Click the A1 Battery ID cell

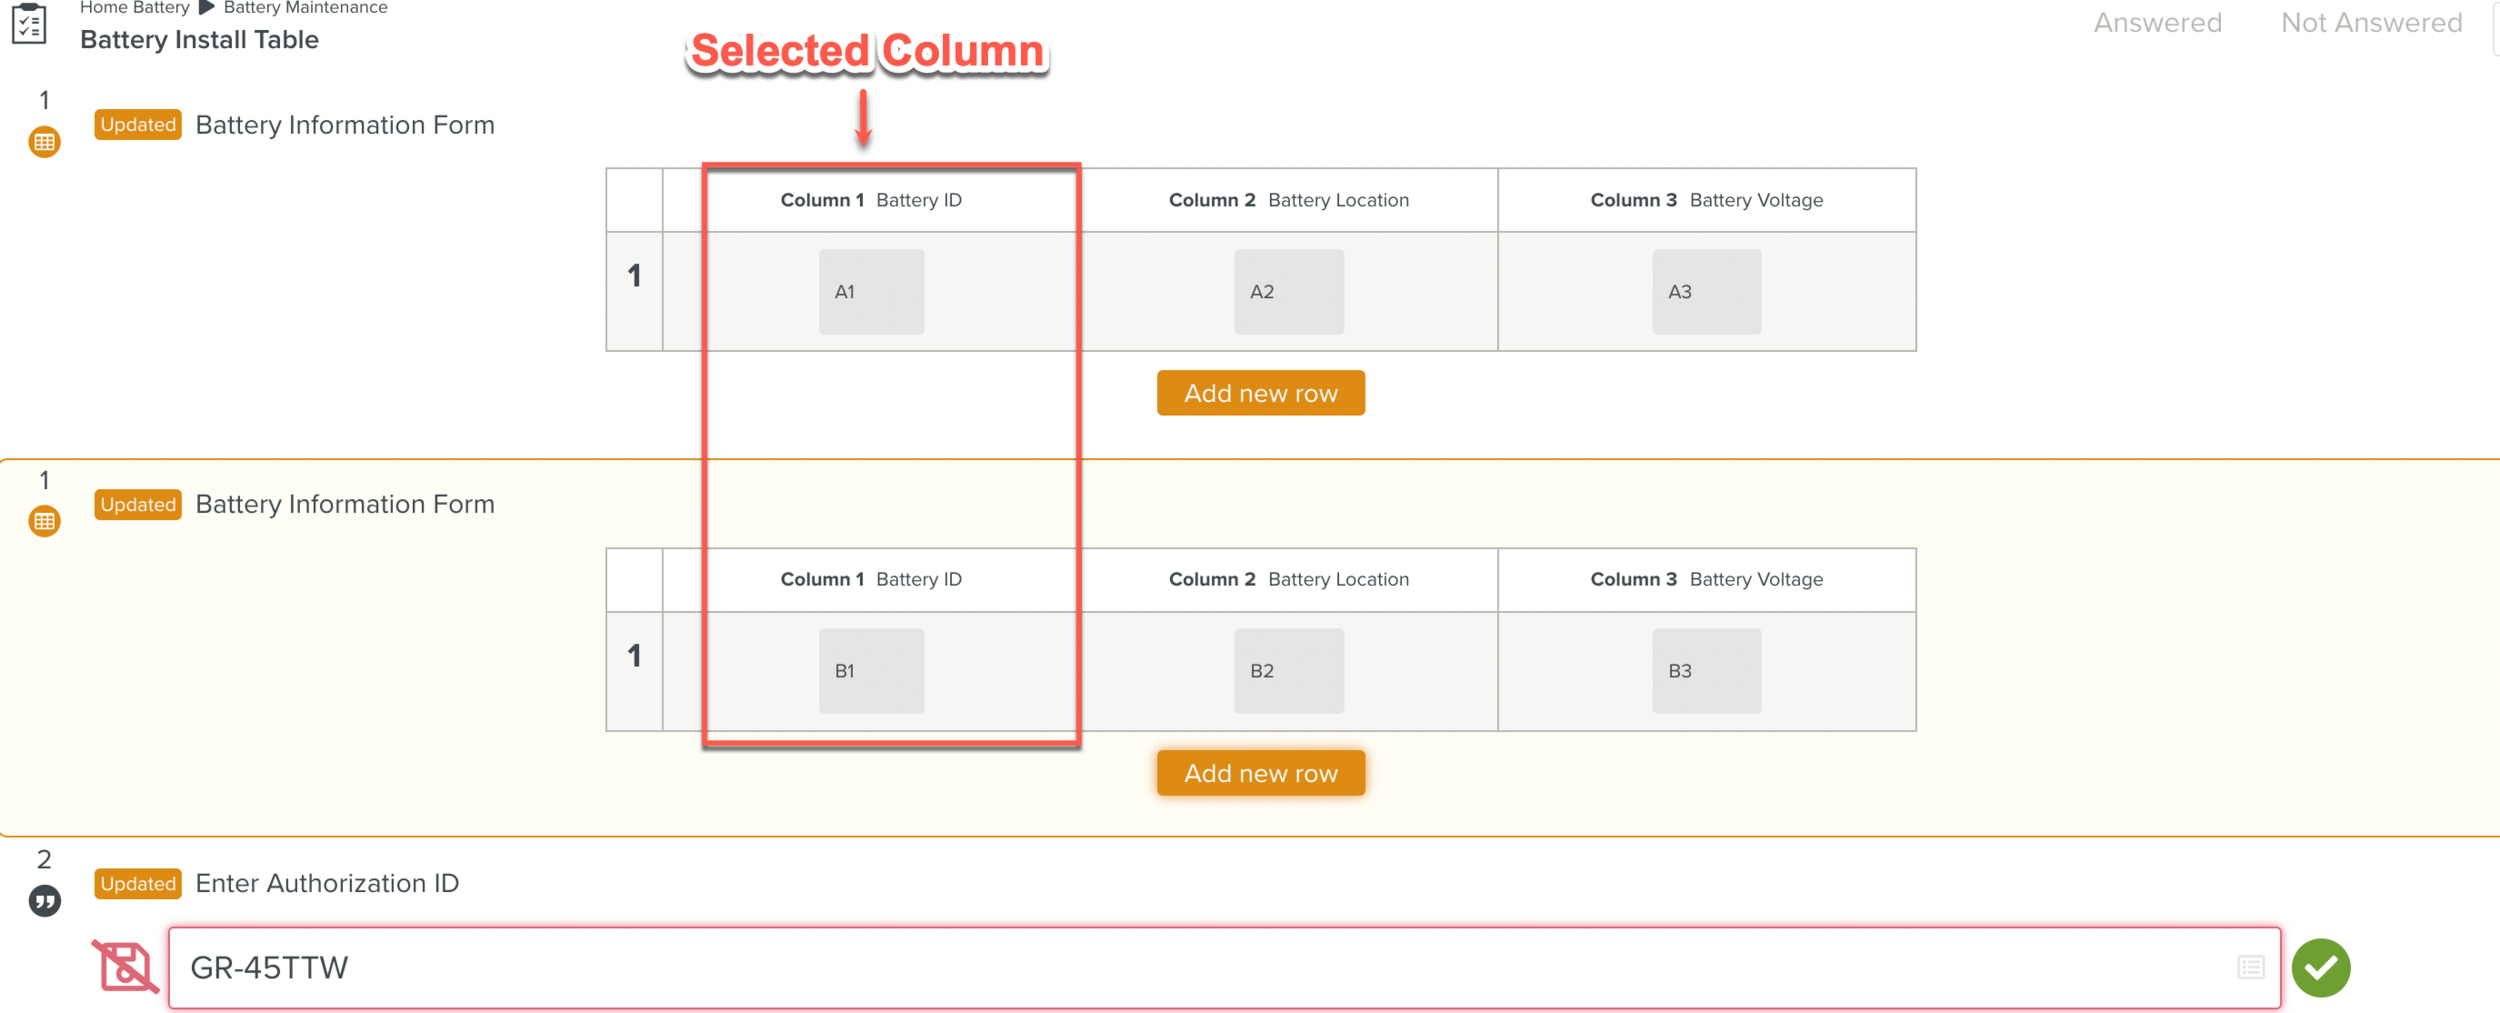click(x=871, y=292)
